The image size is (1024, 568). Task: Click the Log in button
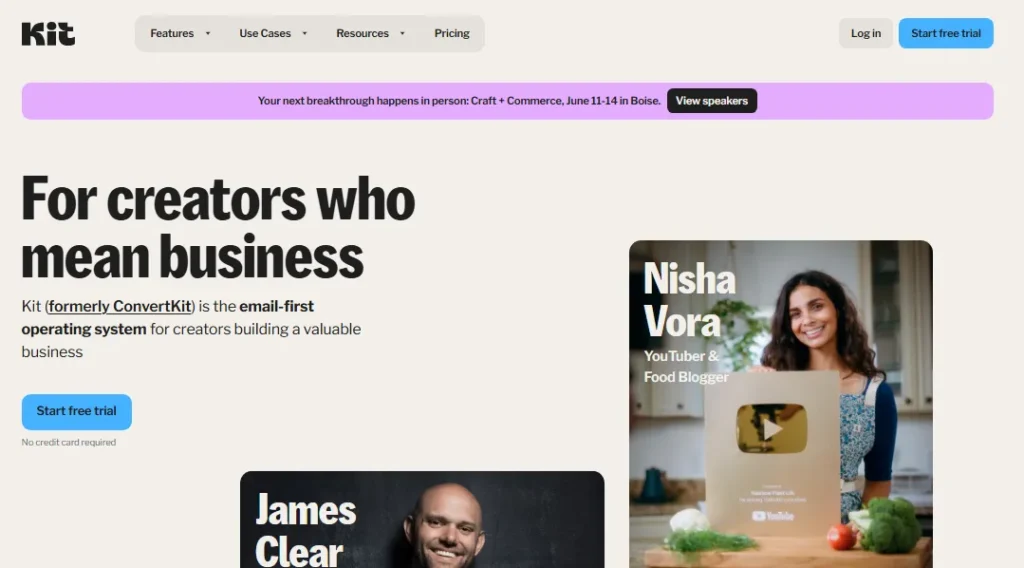click(x=865, y=33)
